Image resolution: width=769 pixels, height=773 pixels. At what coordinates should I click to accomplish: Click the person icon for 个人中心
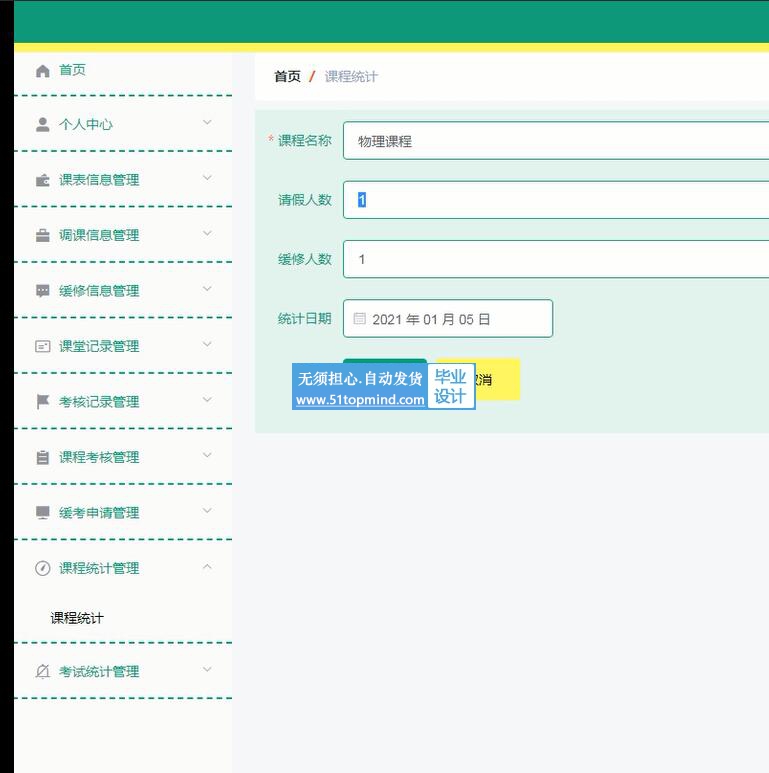tap(42, 125)
